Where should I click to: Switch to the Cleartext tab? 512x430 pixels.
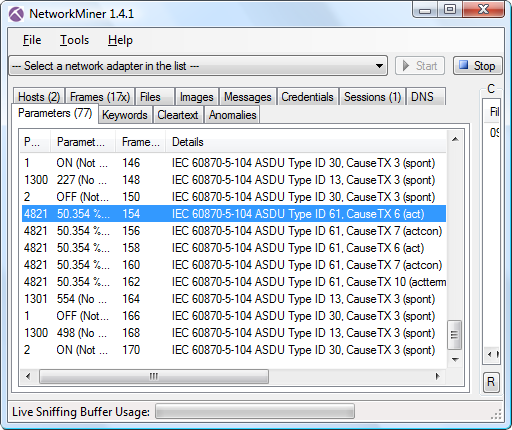pyautogui.click(x=178, y=115)
